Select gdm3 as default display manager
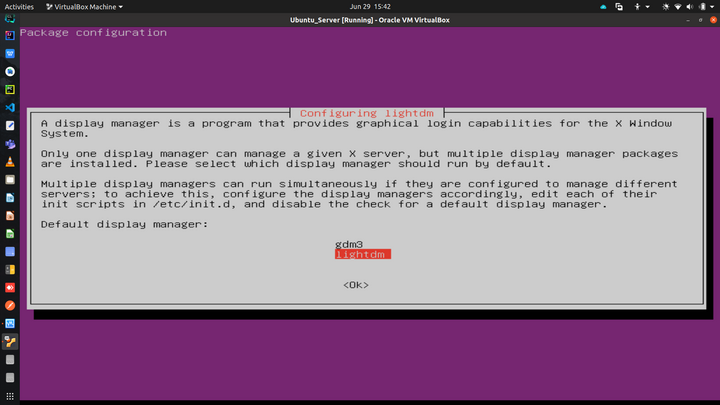Viewport: 720px width, 405px height. [349, 244]
